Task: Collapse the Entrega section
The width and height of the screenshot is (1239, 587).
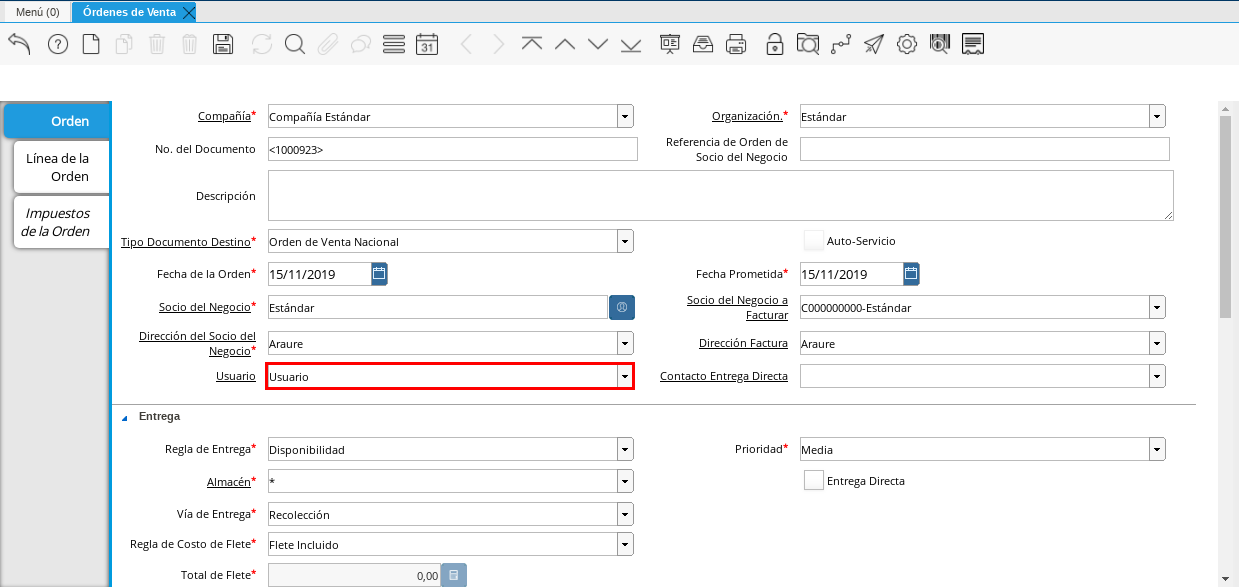Action: (125, 417)
